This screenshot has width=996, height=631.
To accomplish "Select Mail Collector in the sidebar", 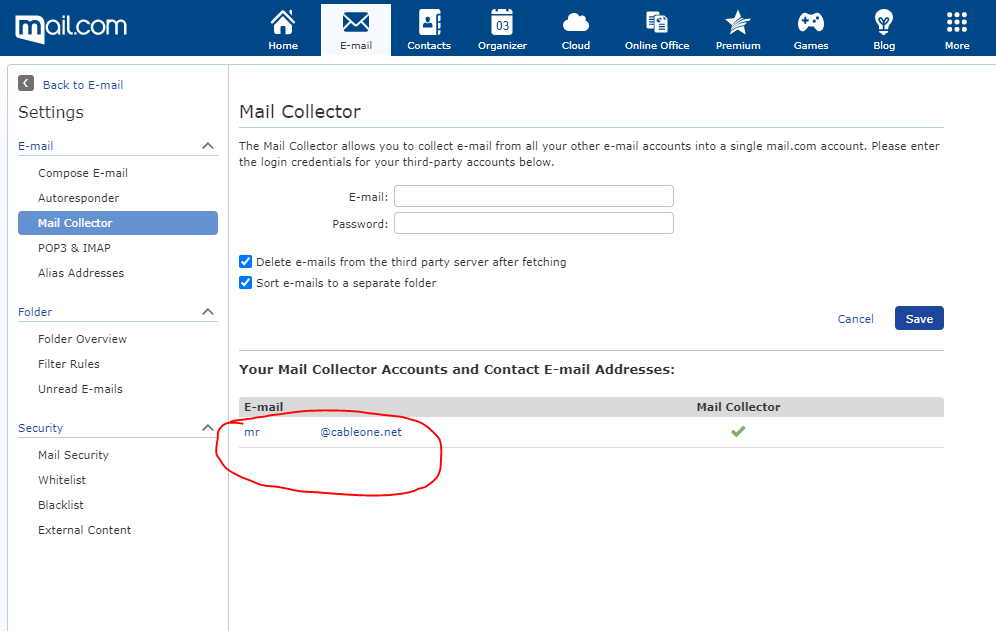I will click(x=118, y=223).
